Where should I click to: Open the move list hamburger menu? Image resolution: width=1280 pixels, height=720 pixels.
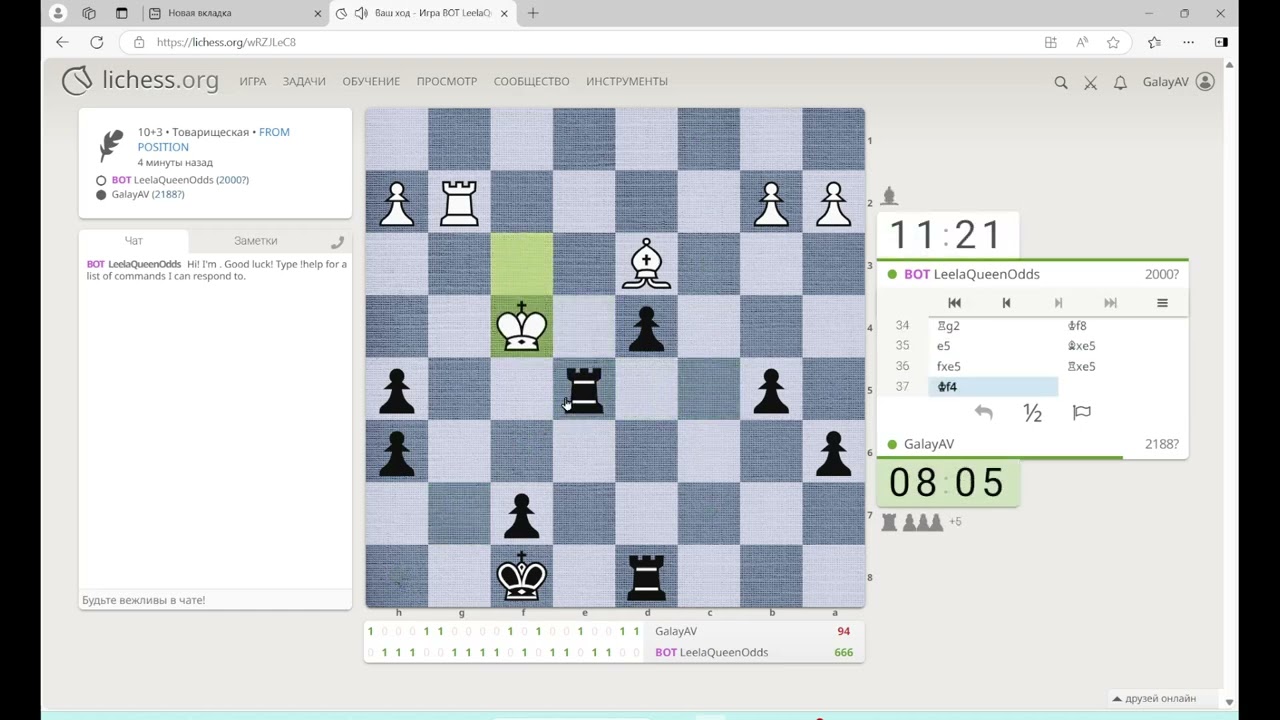(1162, 303)
